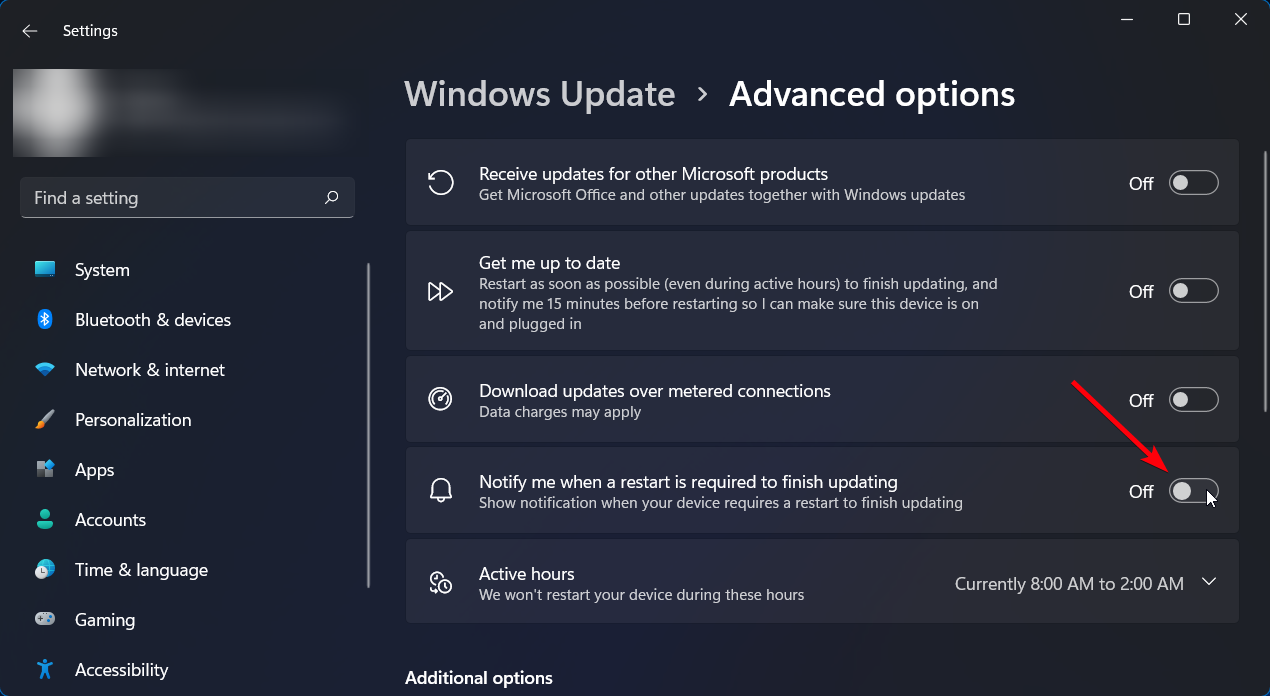Click the Bluetooth & devices icon
This screenshot has width=1270, height=696.
point(45,320)
